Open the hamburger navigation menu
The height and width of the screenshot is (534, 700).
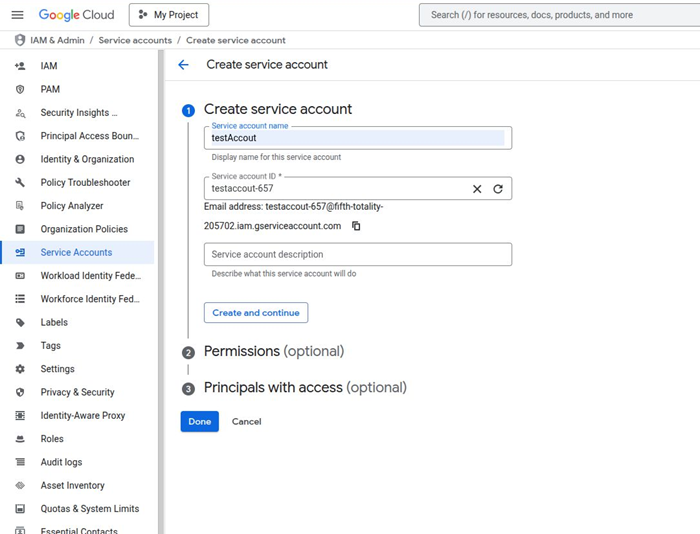pos(17,15)
